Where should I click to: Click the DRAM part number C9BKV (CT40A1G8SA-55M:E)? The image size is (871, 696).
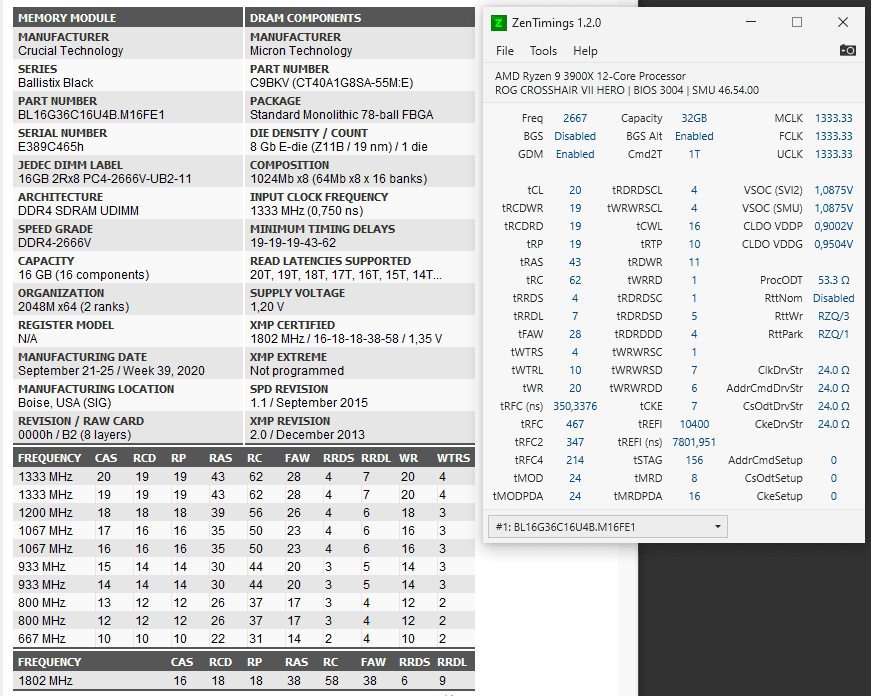[332, 83]
